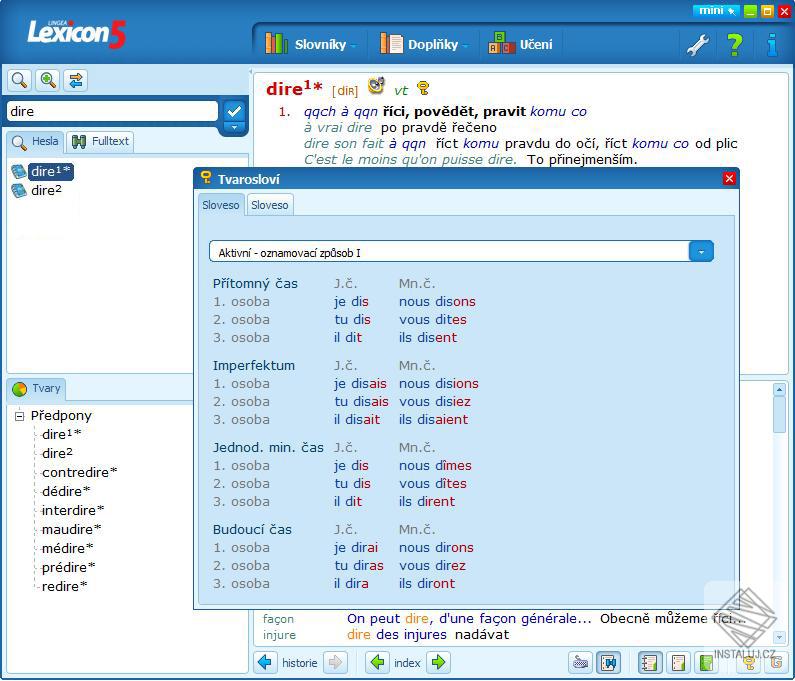Click the zoom-in magnifier with plus icon
The image size is (795, 681).
[x=48, y=80]
